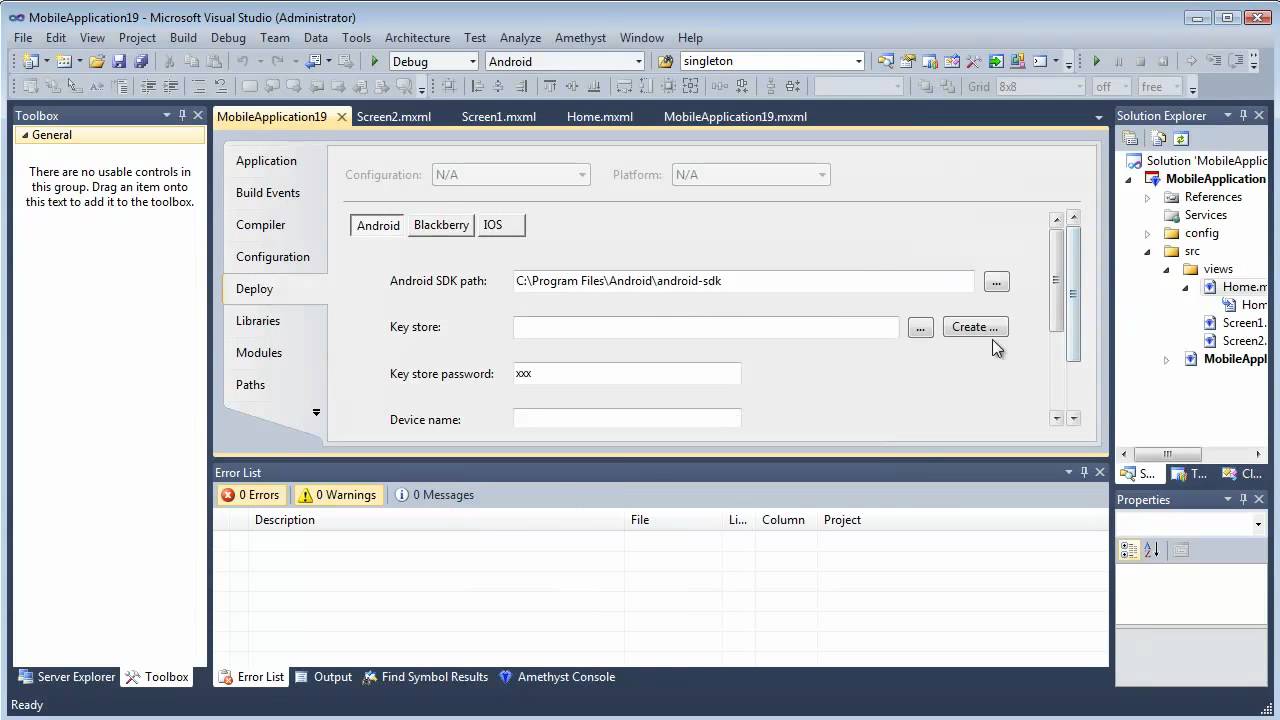This screenshot has height=720, width=1280.
Task: Open the Architecture menu
Action: click(417, 38)
